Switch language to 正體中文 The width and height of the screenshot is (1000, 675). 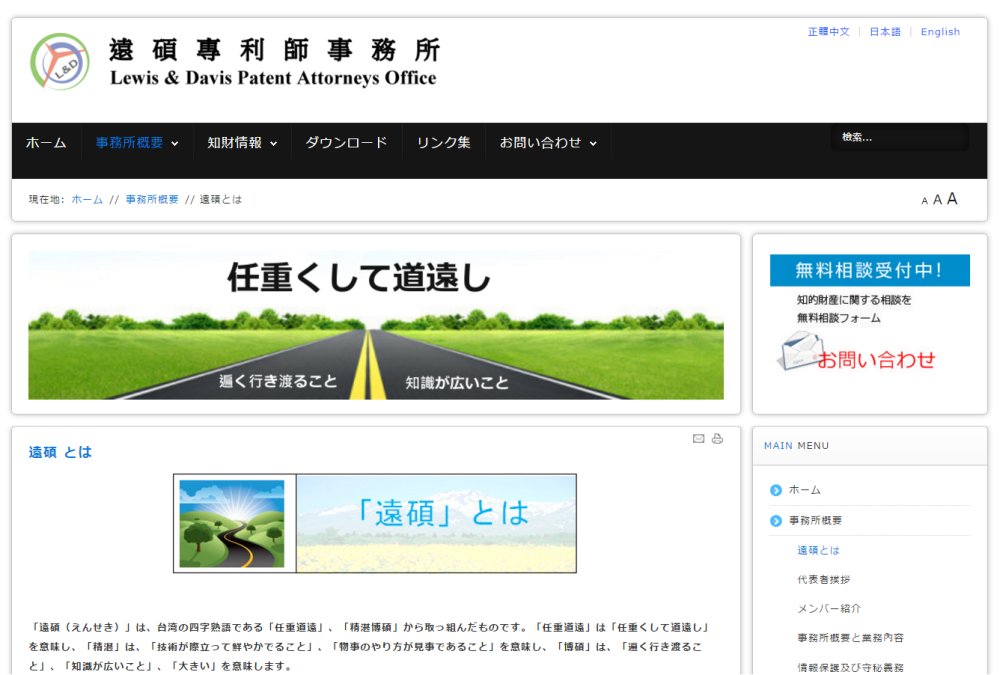point(828,32)
